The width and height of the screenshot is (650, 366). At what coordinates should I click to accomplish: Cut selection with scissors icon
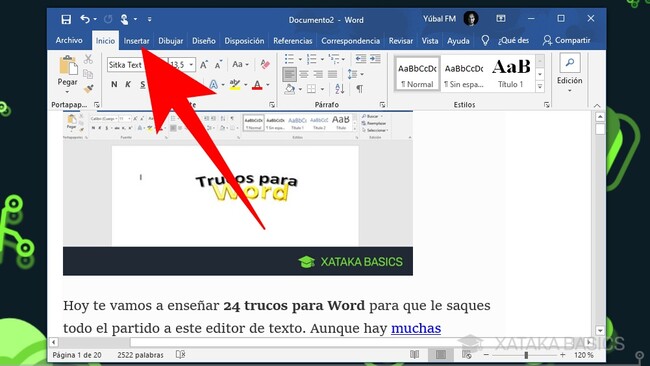[x=88, y=59]
